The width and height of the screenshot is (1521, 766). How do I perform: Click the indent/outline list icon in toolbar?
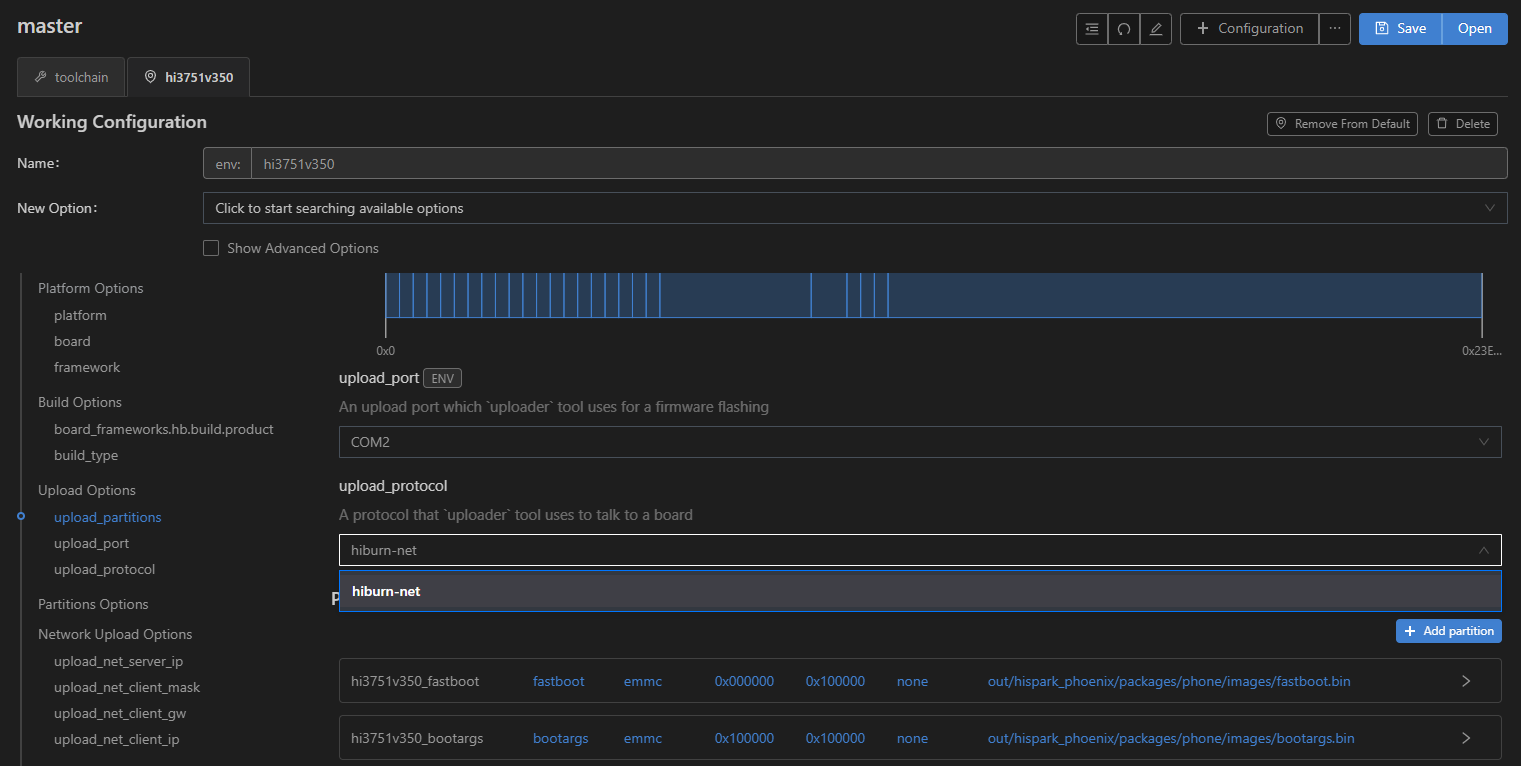pos(1091,29)
